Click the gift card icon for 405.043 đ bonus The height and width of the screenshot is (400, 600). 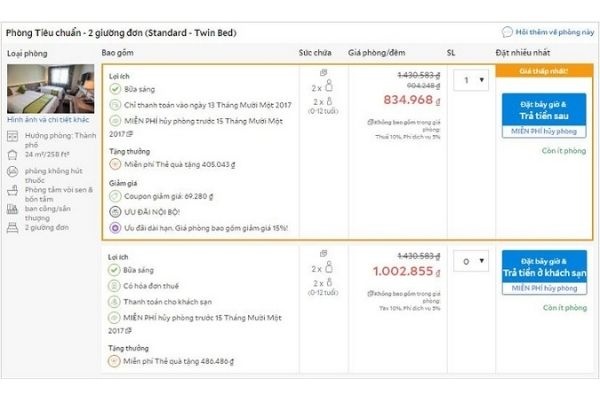116,166
